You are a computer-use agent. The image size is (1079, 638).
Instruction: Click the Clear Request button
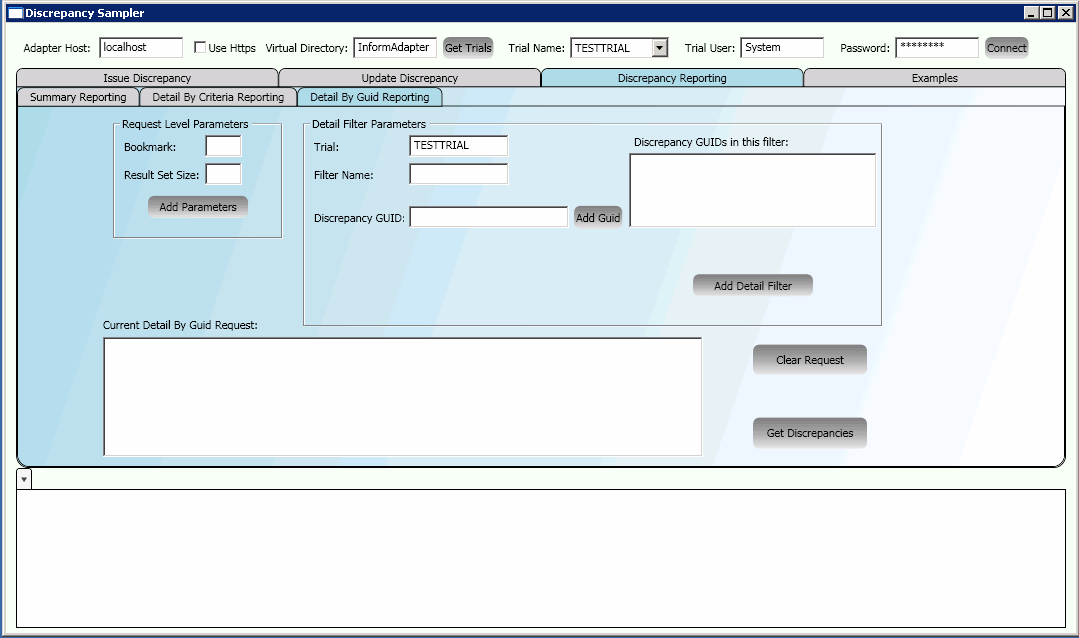click(x=810, y=360)
